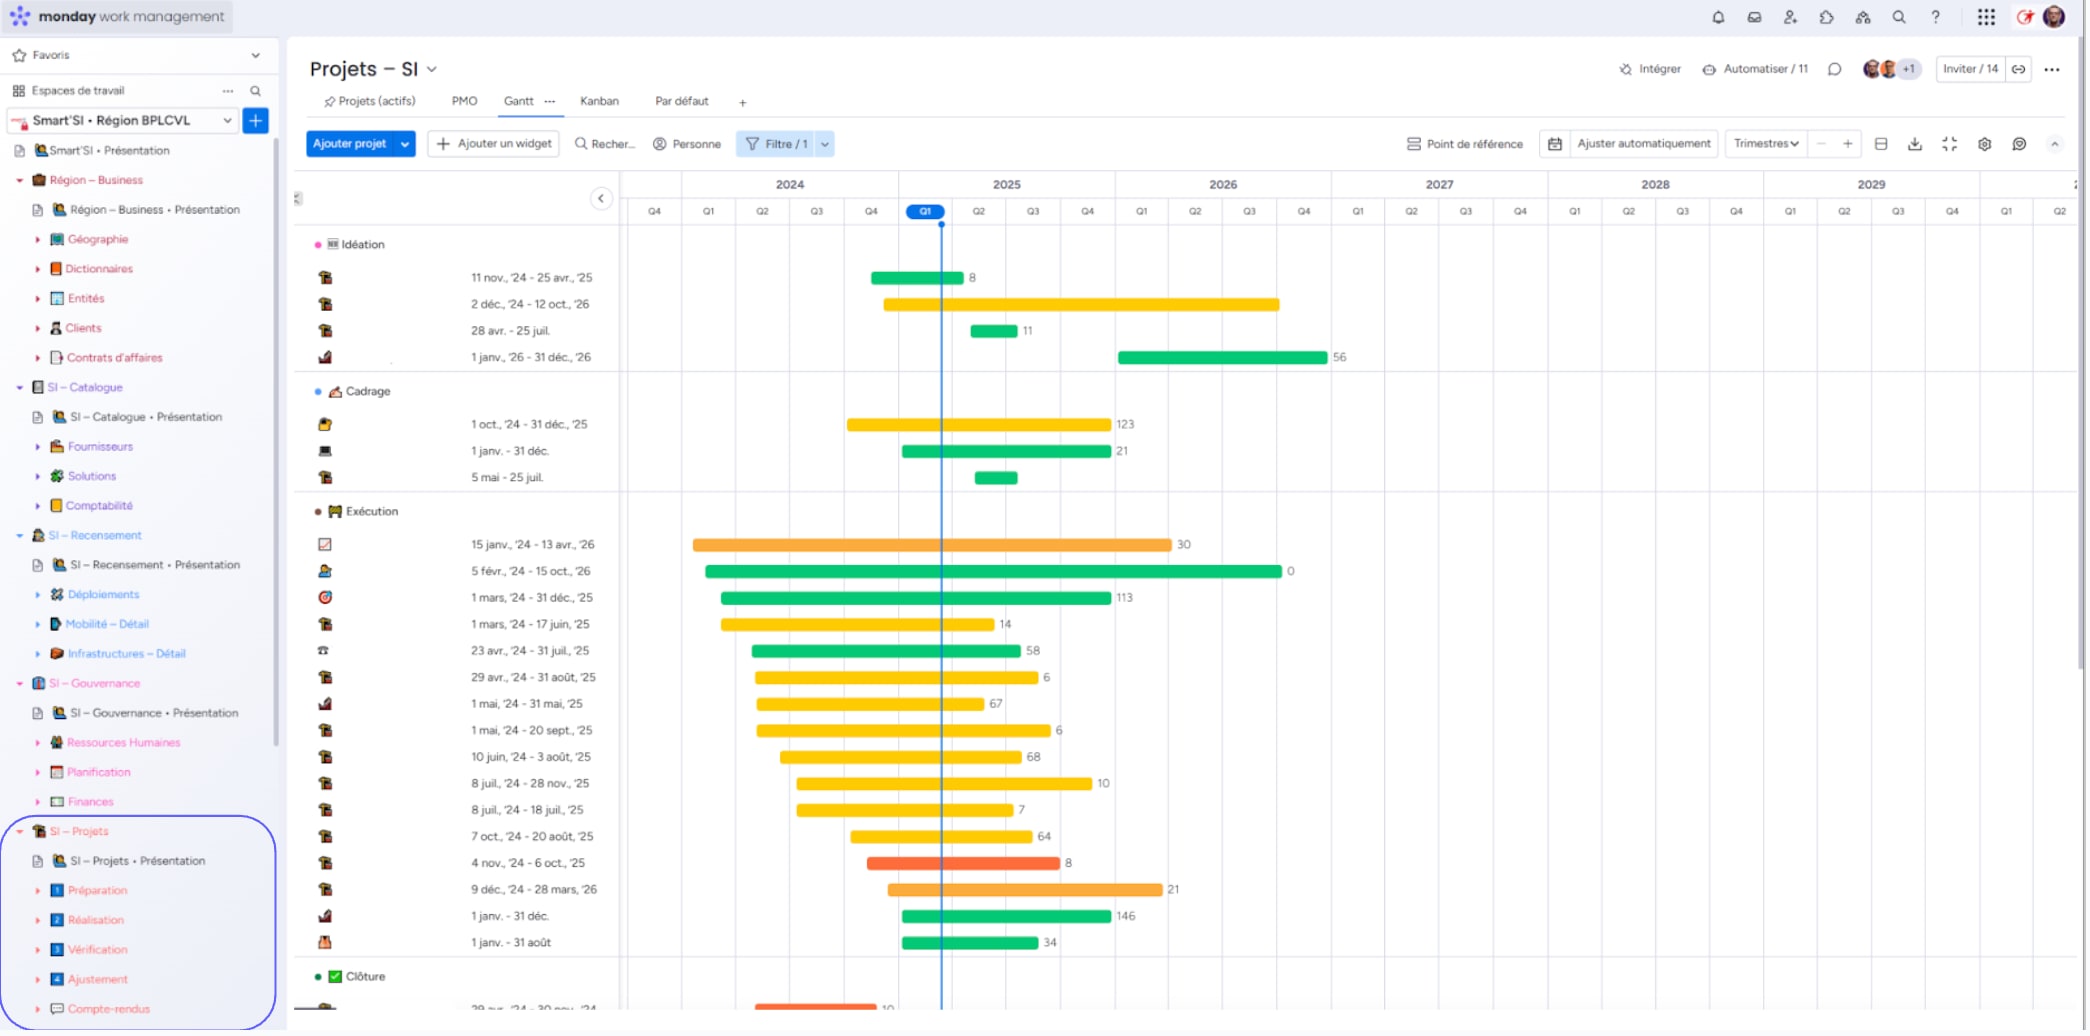Open Gantt settings gear icon
This screenshot has height=1036, width=2090.
1984,144
